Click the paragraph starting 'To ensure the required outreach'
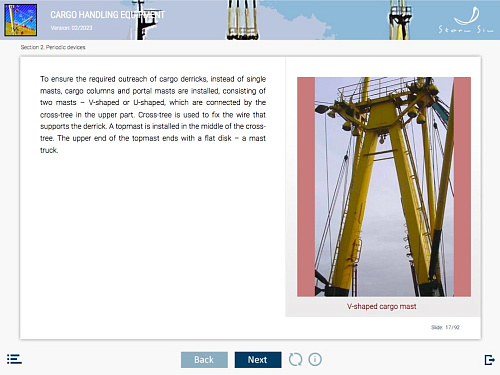Screen dimensions: 500x375 153,114
